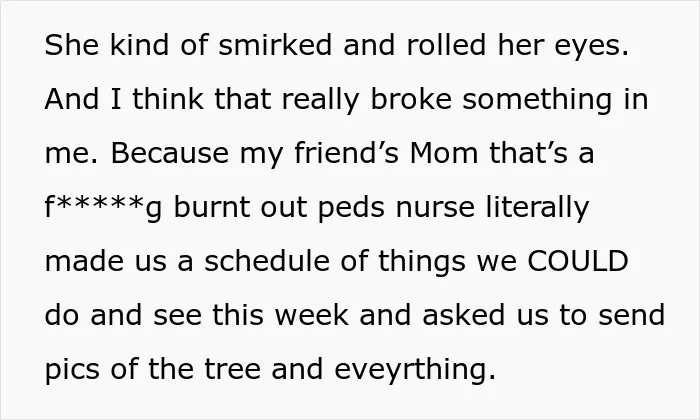The height and width of the screenshot is (420, 700).
Task: Click the word "something" in second line
Action: [537, 100]
